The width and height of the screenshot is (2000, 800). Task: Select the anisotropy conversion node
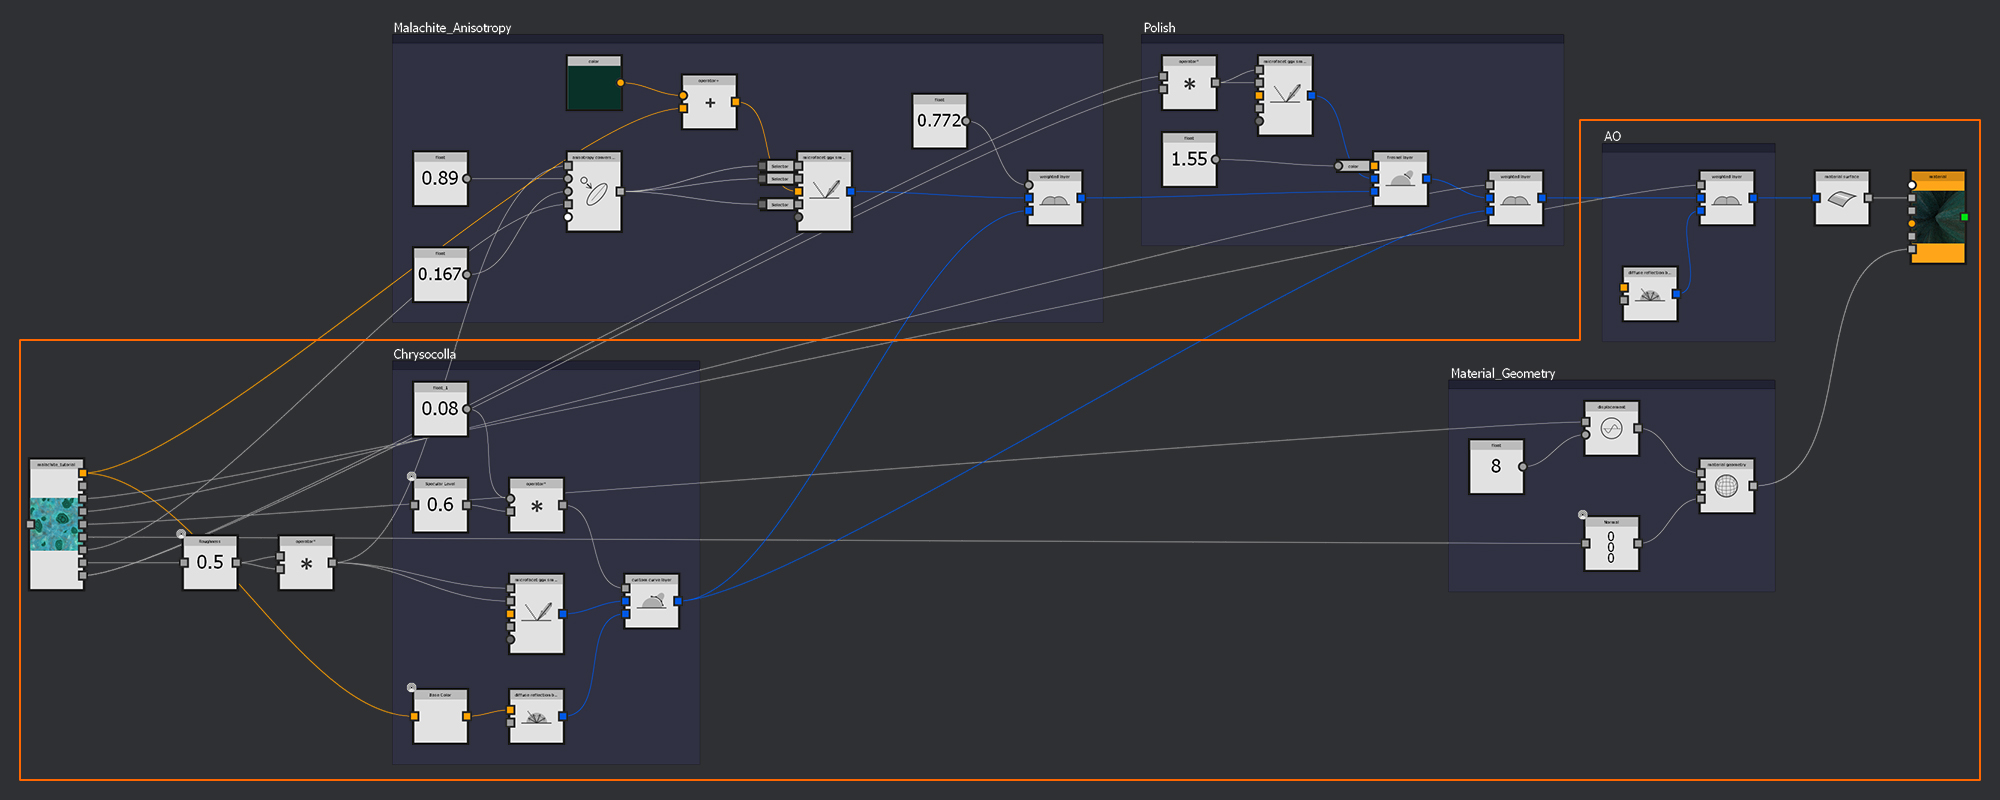594,192
